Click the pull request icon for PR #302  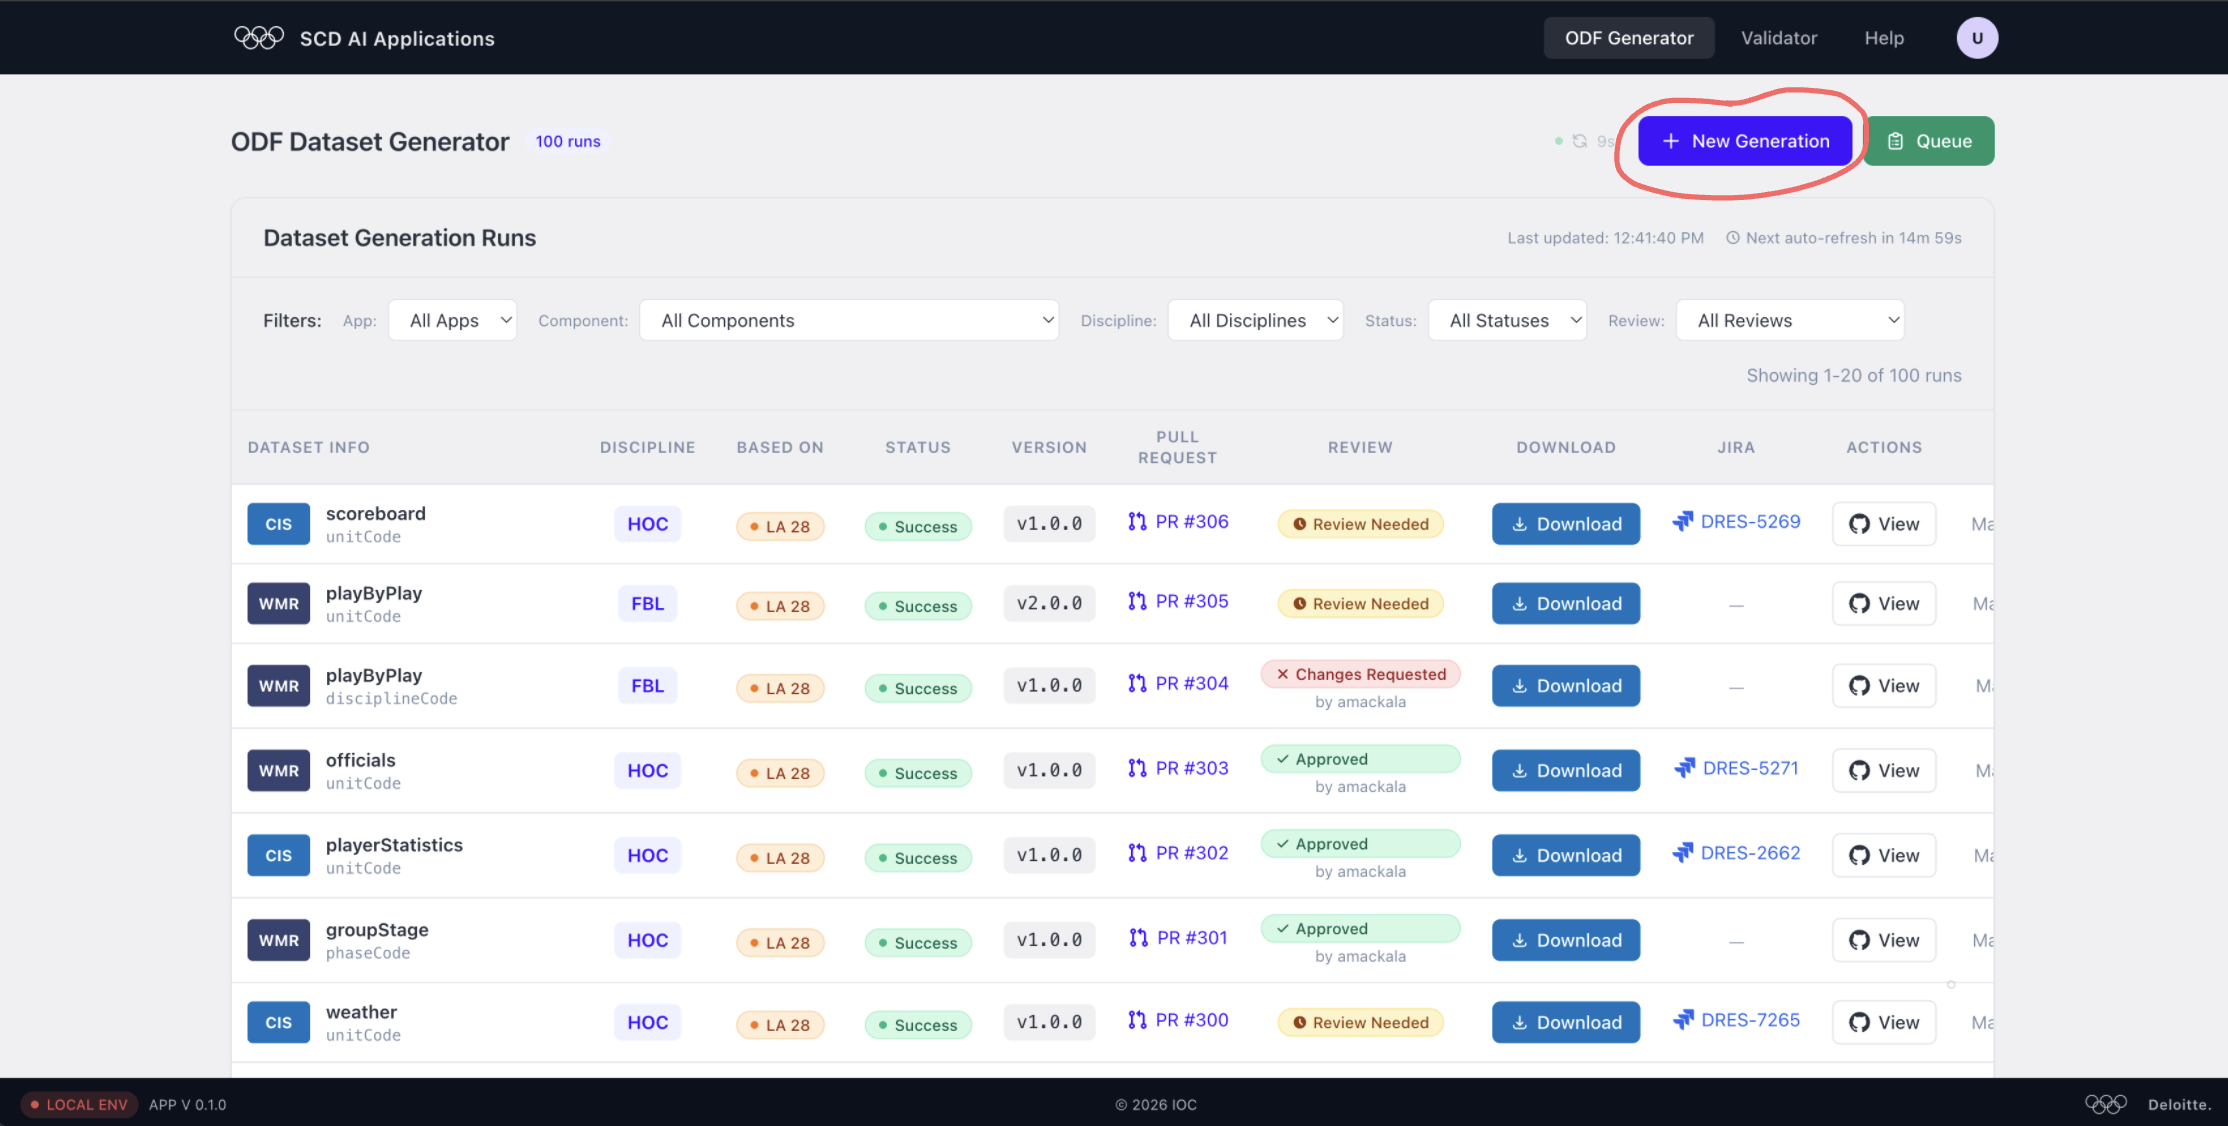coord(1137,853)
